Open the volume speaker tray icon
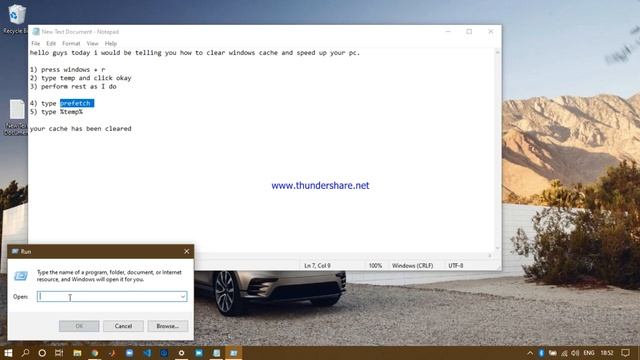Image resolution: width=640 pixels, height=360 pixels. tap(576, 353)
